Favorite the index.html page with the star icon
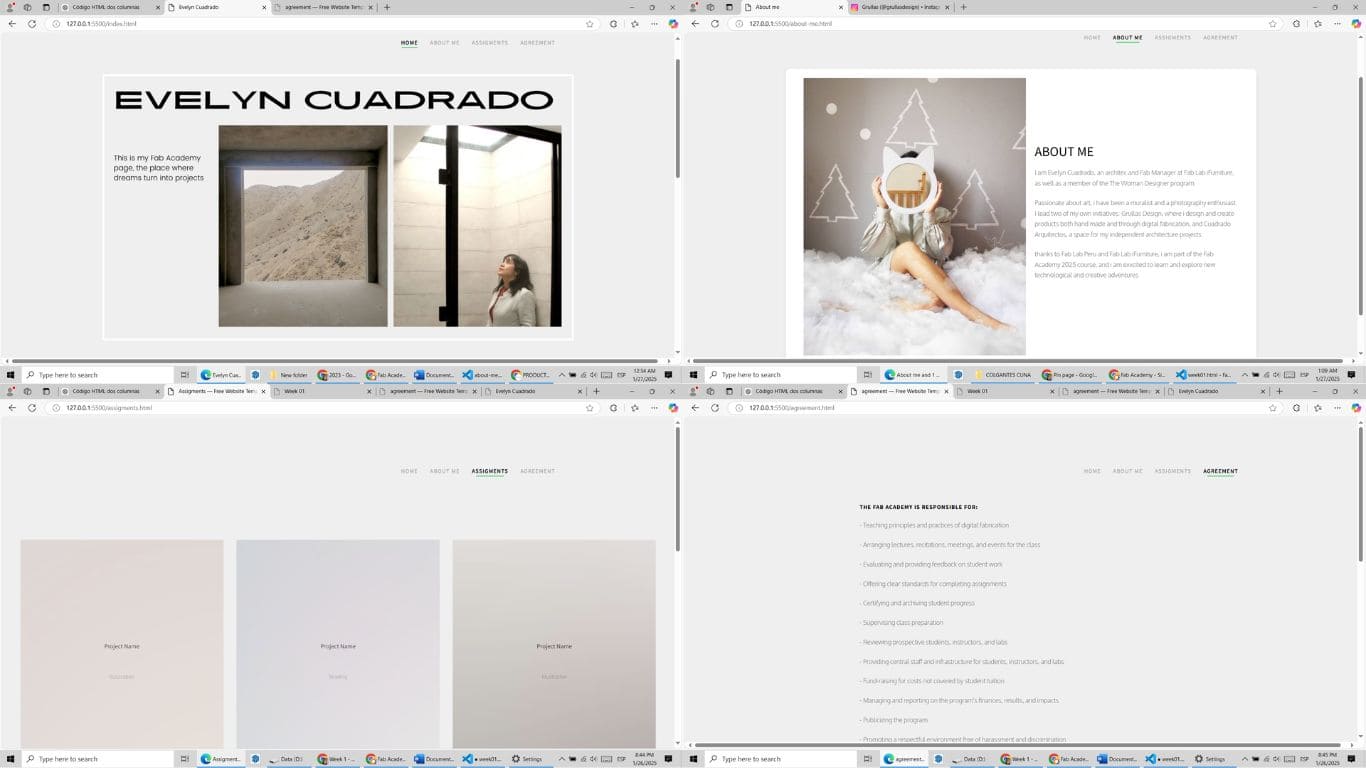The height and width of the screenshot is (768, 1366). (x=590, y=23)
